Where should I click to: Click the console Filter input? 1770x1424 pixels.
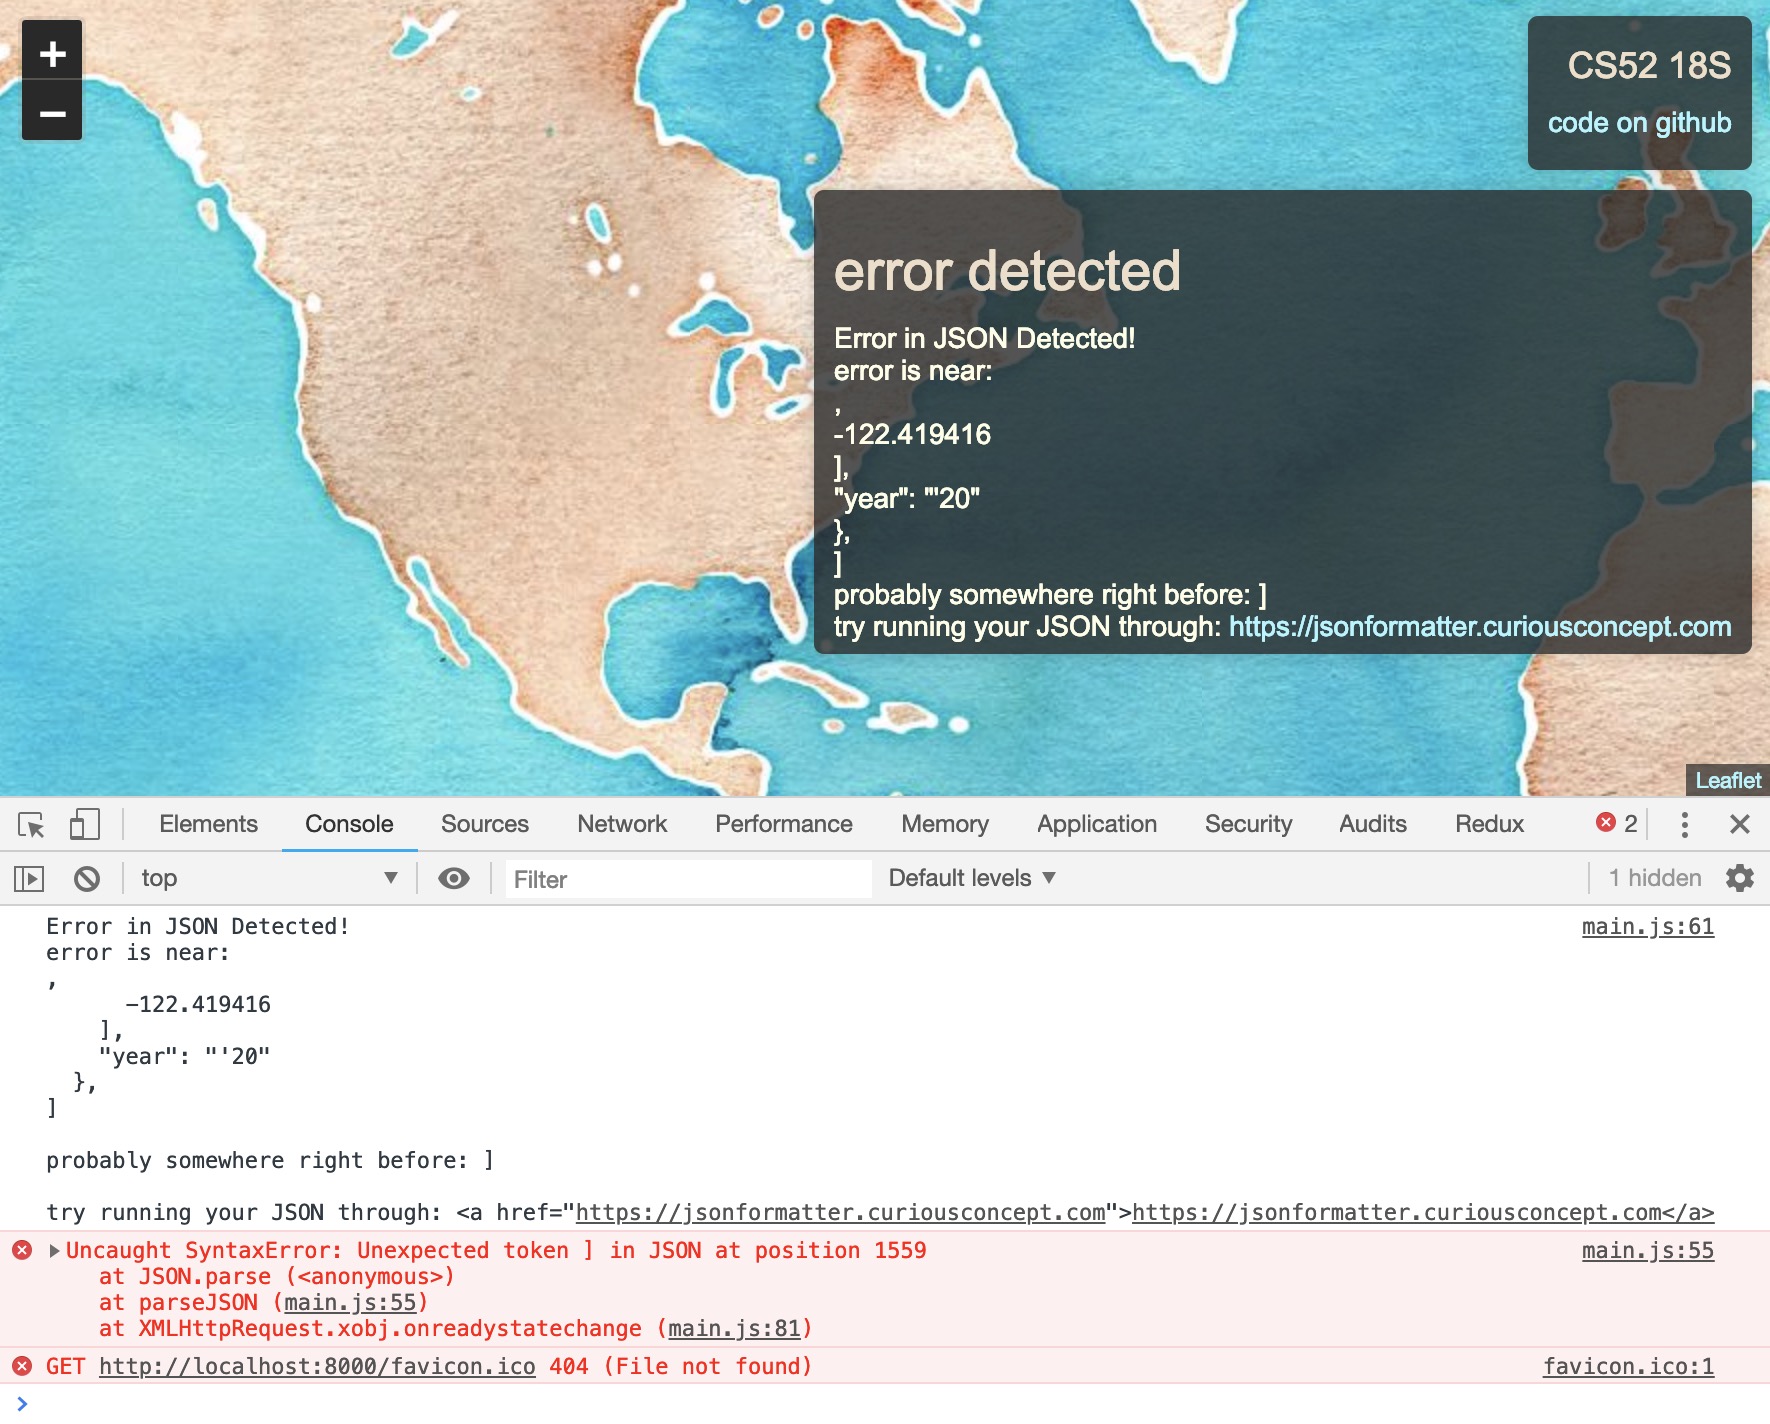[688, 879]
